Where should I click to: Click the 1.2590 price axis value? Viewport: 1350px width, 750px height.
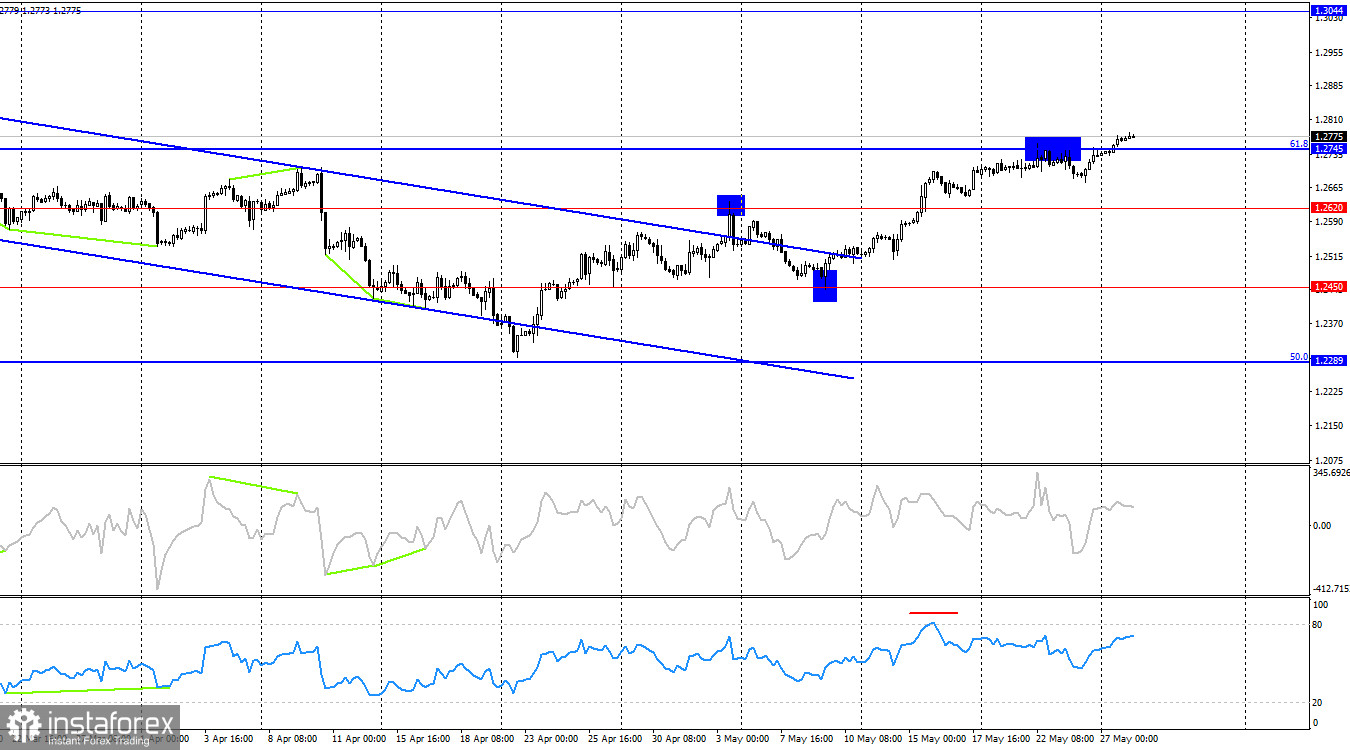click(1328, 222)
